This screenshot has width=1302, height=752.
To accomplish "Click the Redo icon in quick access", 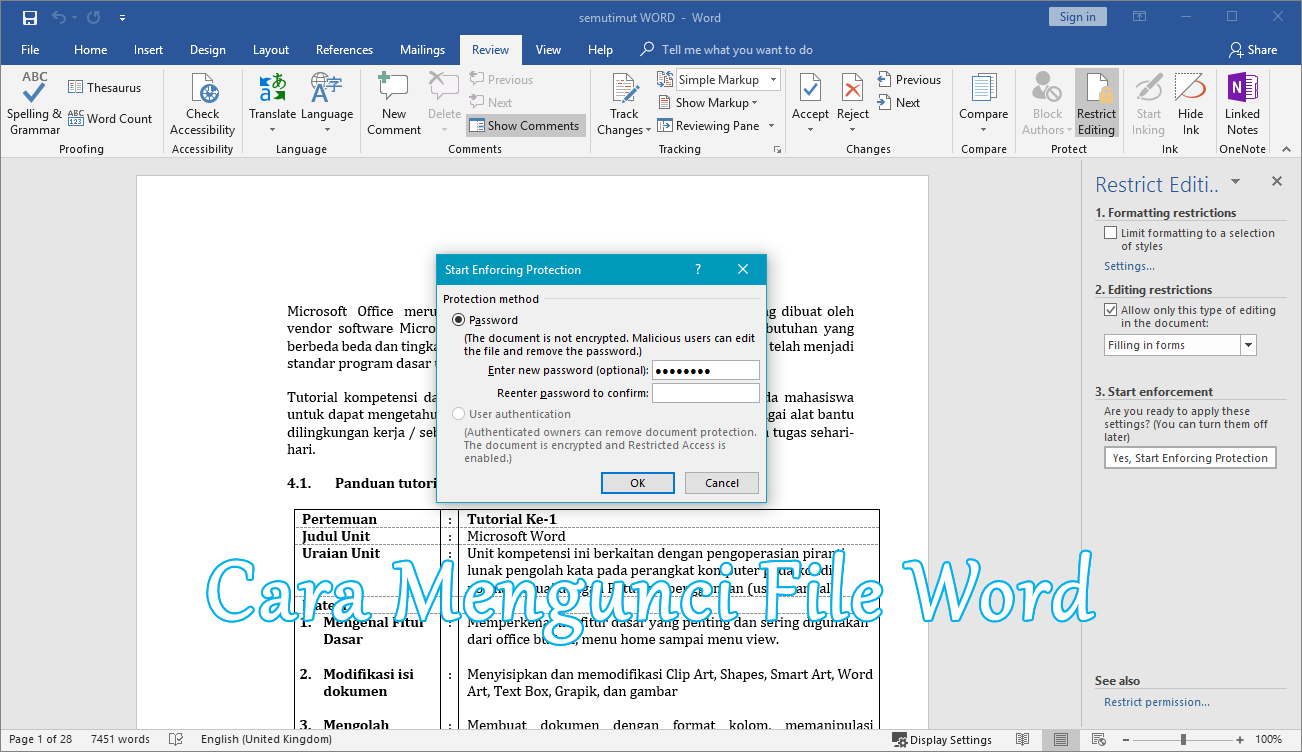I will (x=94, y=17).
